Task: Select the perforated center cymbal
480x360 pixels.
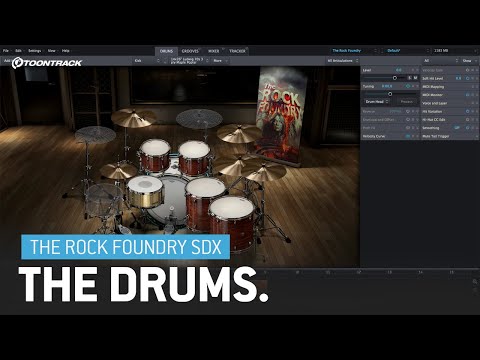Action: (199, 119)
